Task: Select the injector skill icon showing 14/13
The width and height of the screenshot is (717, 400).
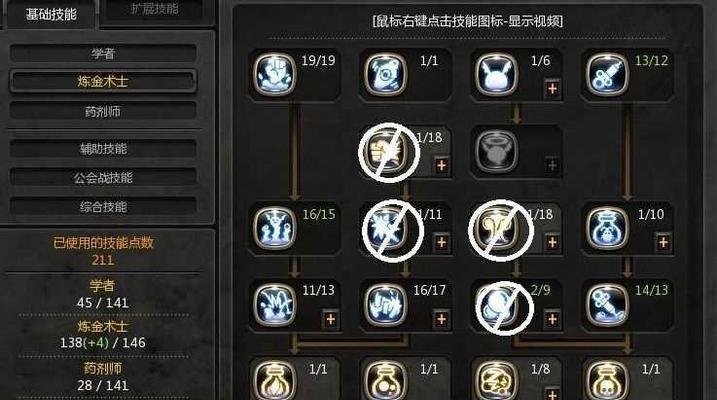Action: [x=607, y=304]
